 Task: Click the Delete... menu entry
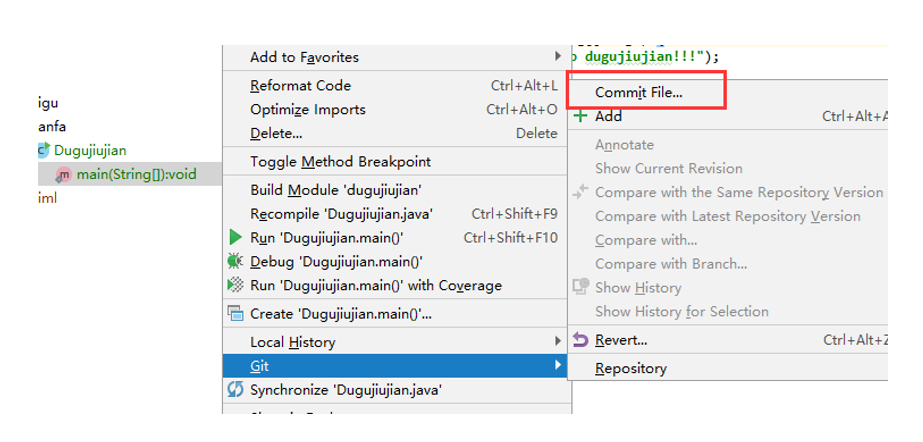click(x=276, y=134)
